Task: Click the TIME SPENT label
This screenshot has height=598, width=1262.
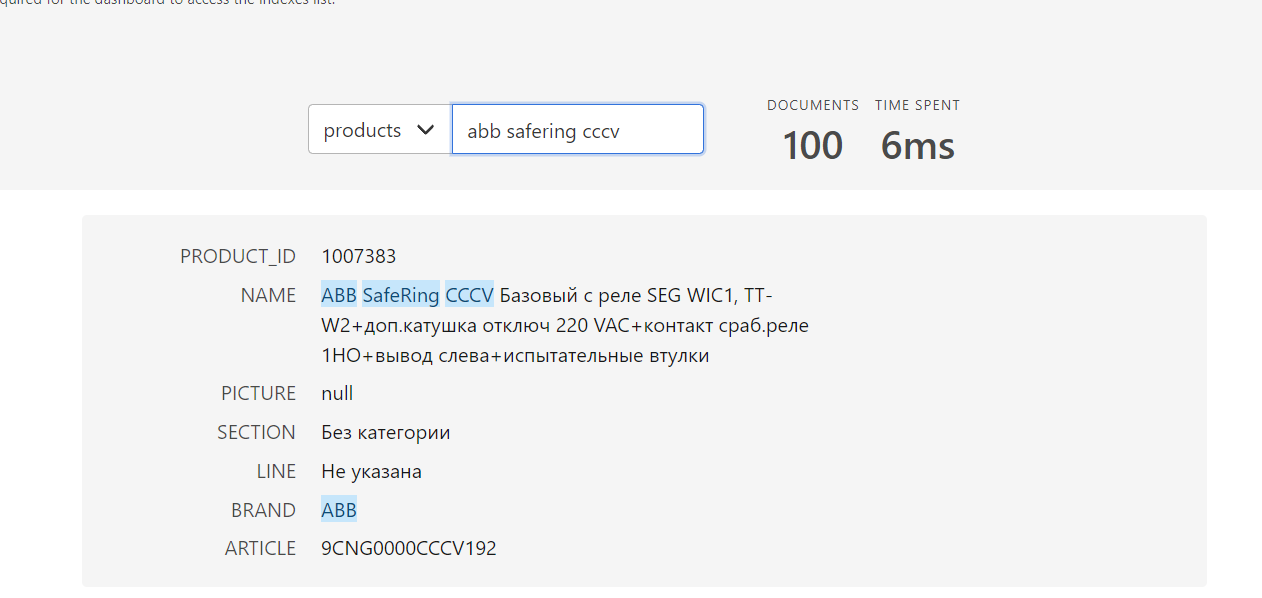Action: pos(917,105)
